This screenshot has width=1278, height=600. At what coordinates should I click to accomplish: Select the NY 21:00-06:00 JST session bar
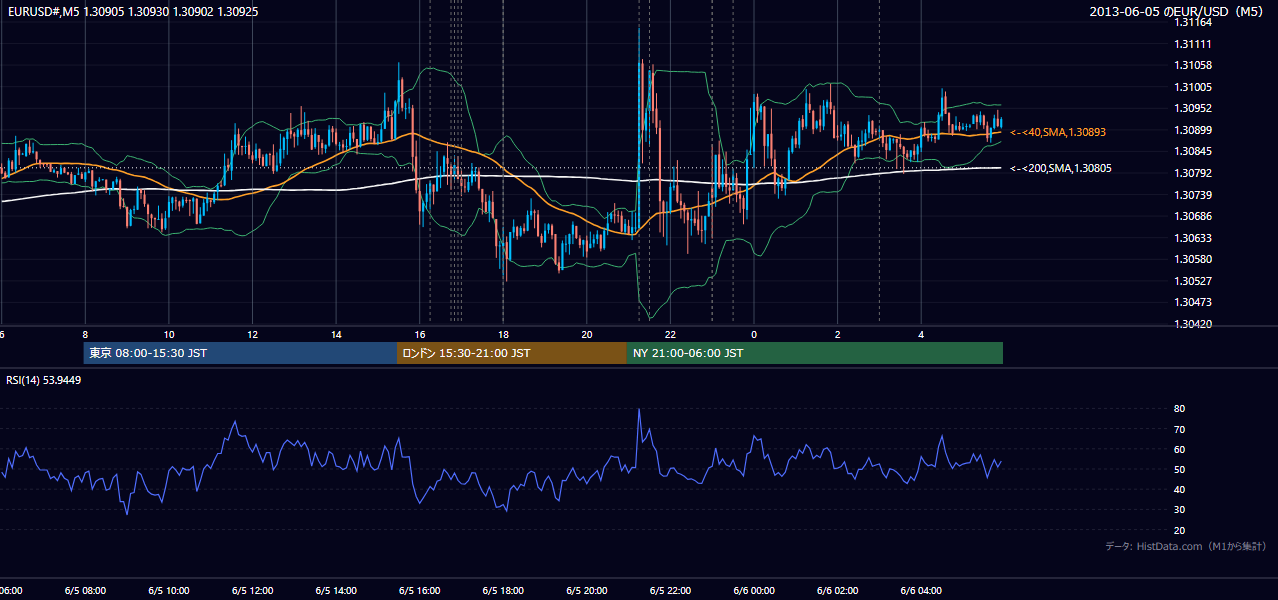pos(815,353)
